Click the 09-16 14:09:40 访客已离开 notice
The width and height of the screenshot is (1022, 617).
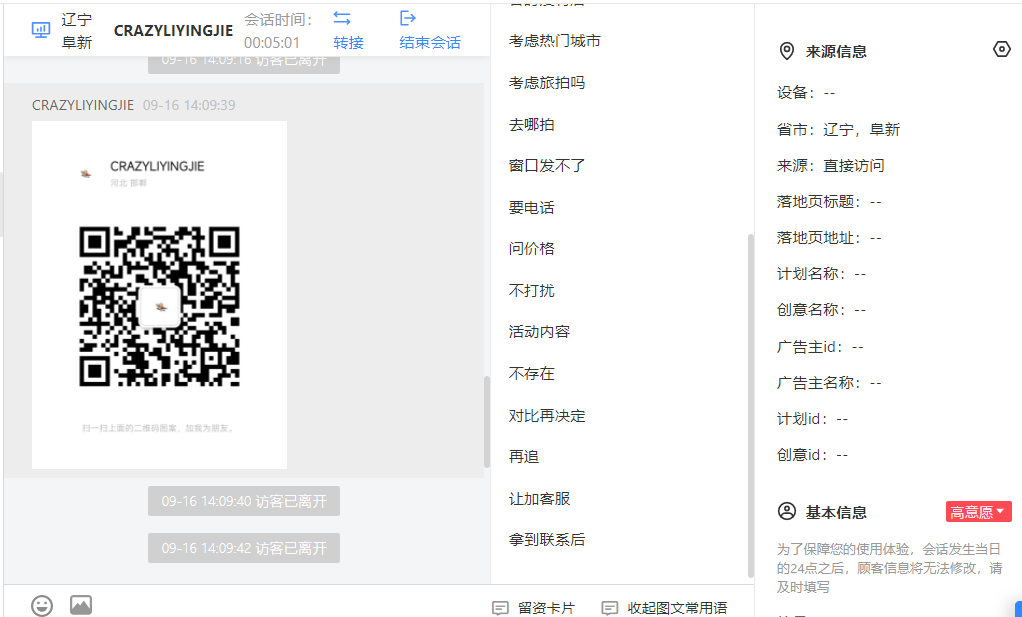pos(244,501)
